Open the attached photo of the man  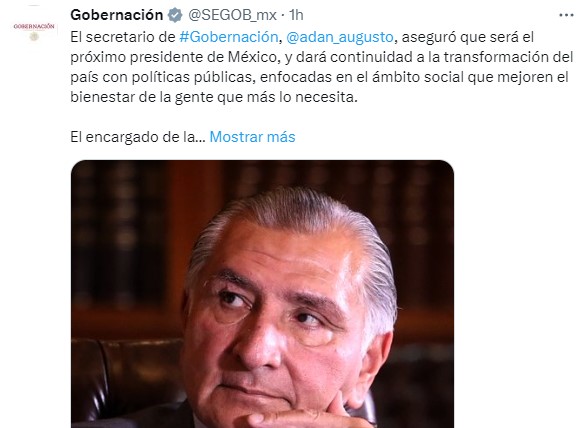pos(262,294)
